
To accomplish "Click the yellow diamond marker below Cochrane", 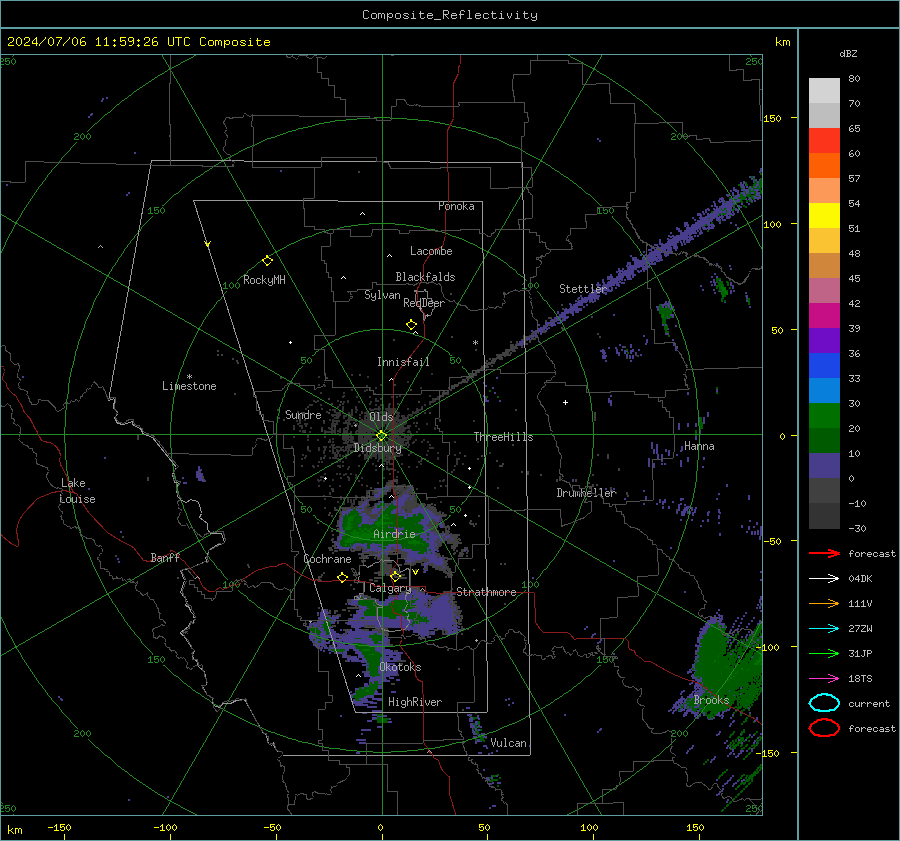I will coord(342,577).
